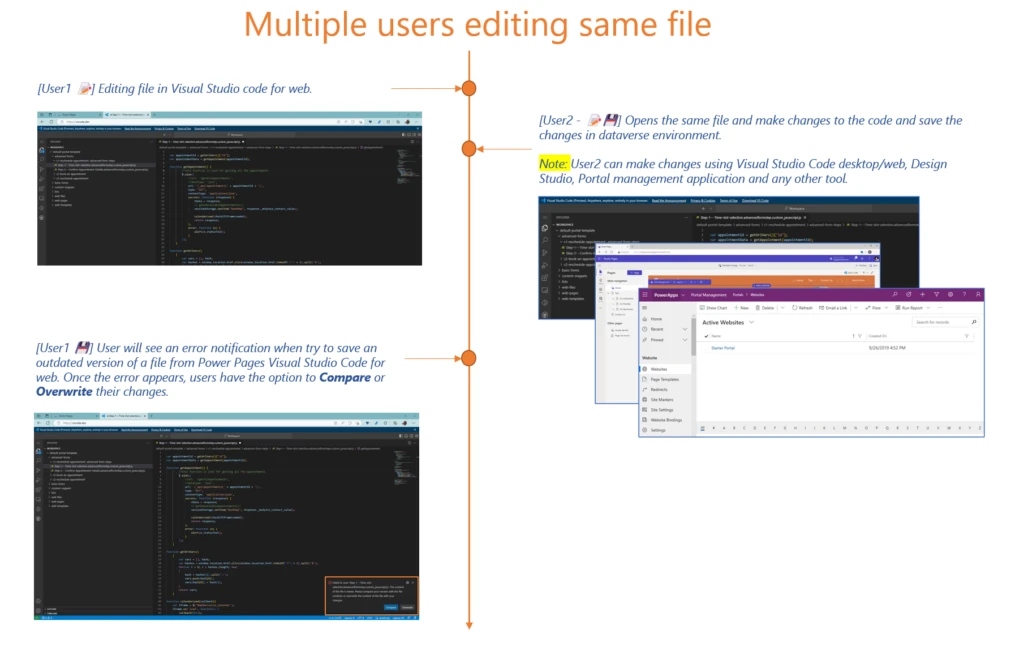This screenshot has height=646, width=1024.
Task: Toggle the filter funnel on the Name column
Action: click(x=859, y=336)
